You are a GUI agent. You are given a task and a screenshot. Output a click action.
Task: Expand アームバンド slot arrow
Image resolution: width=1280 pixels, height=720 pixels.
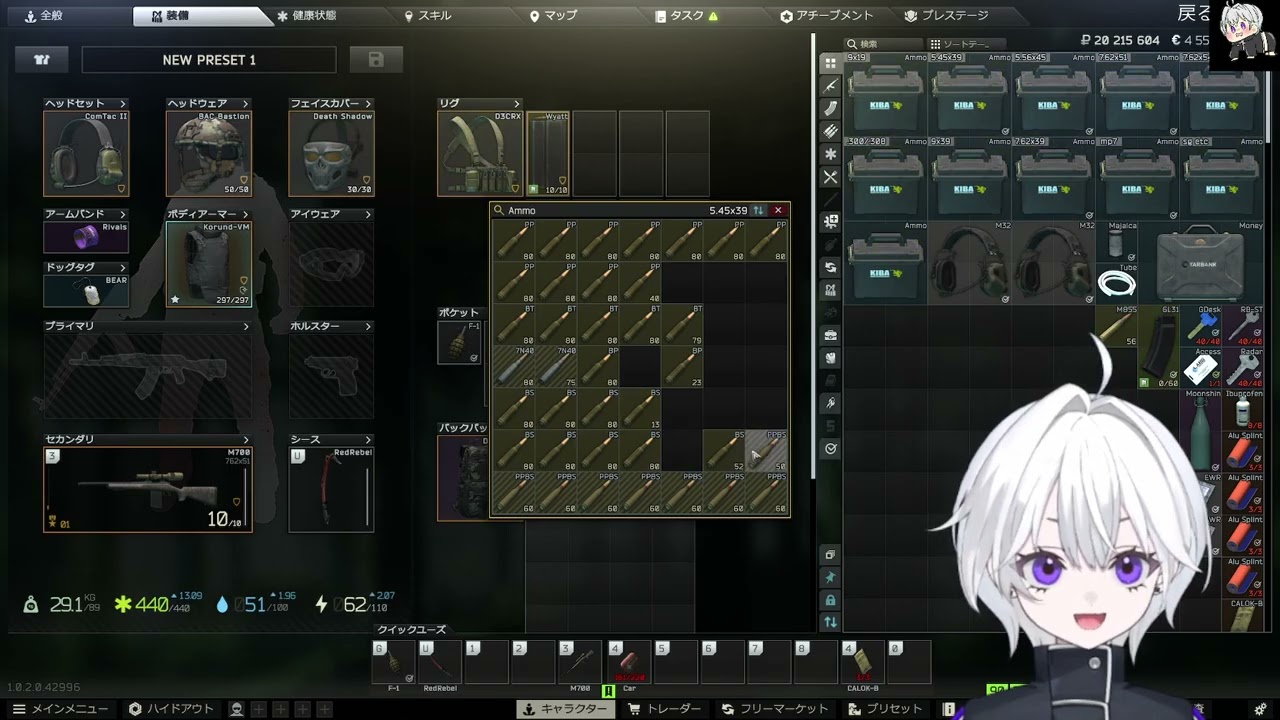point(123,214)
